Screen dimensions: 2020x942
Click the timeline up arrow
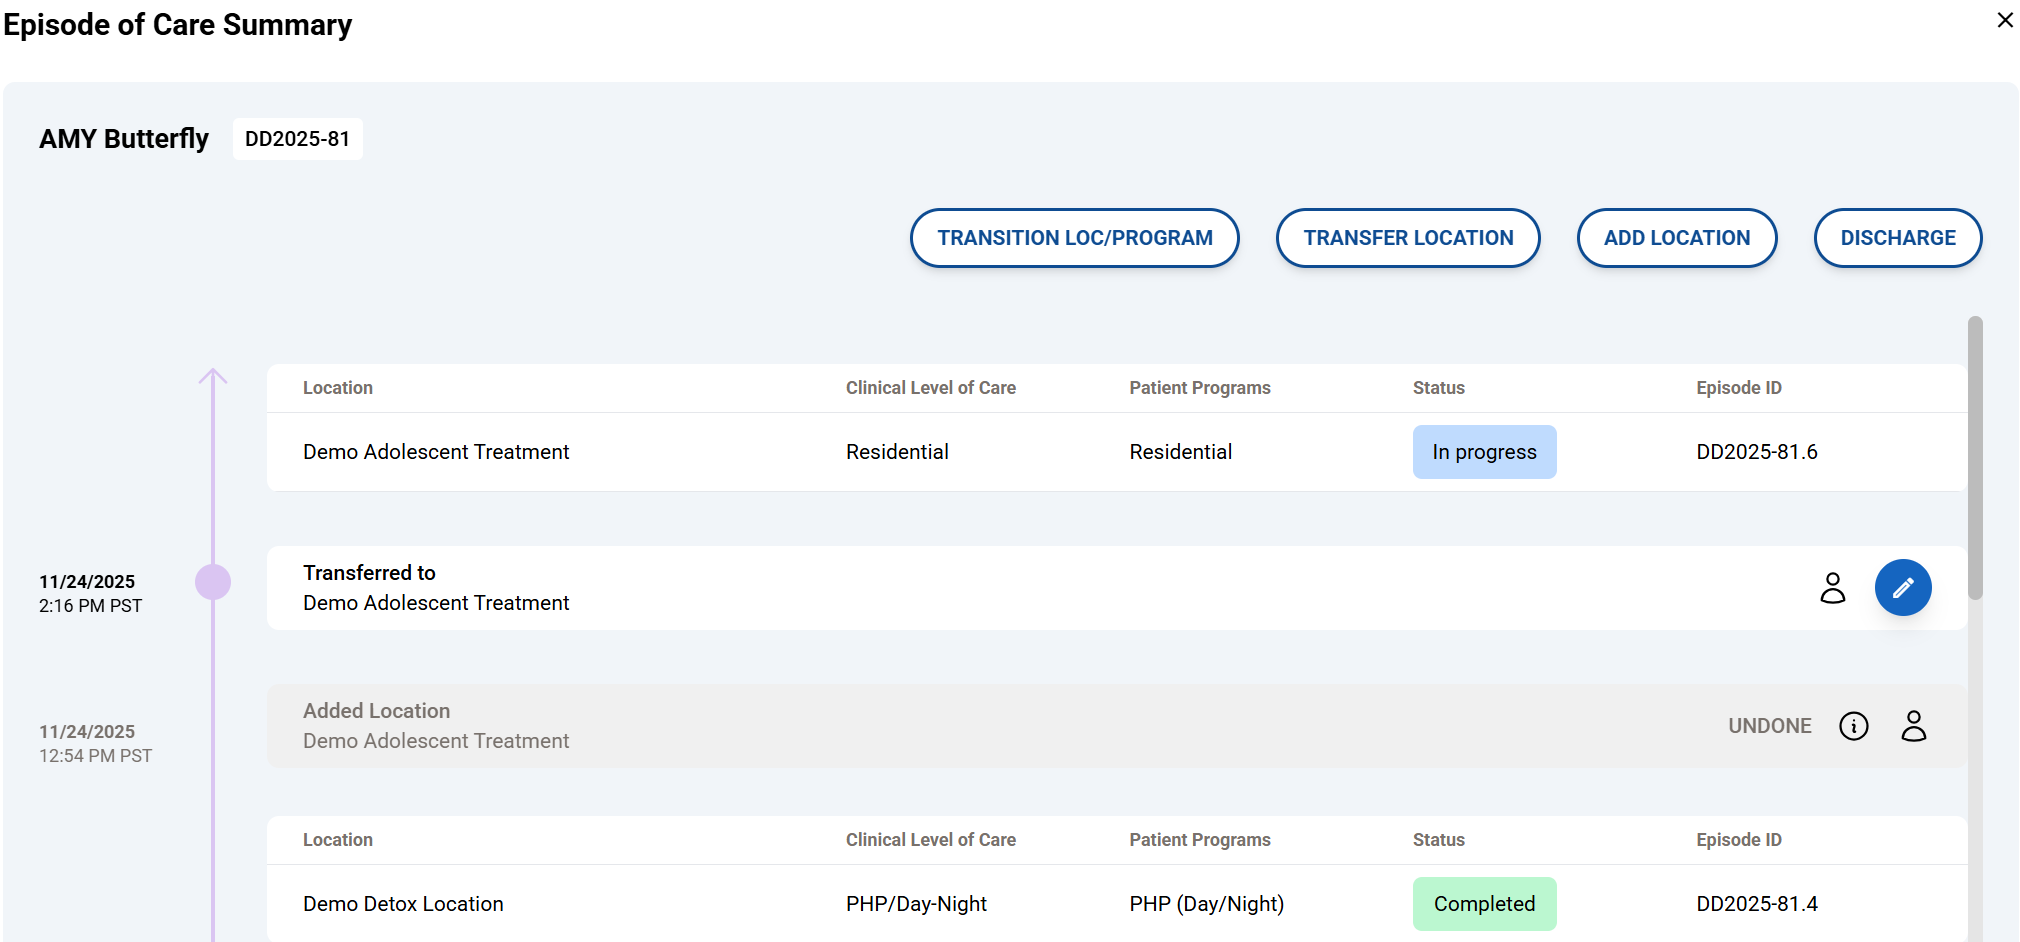coord(213,377)
